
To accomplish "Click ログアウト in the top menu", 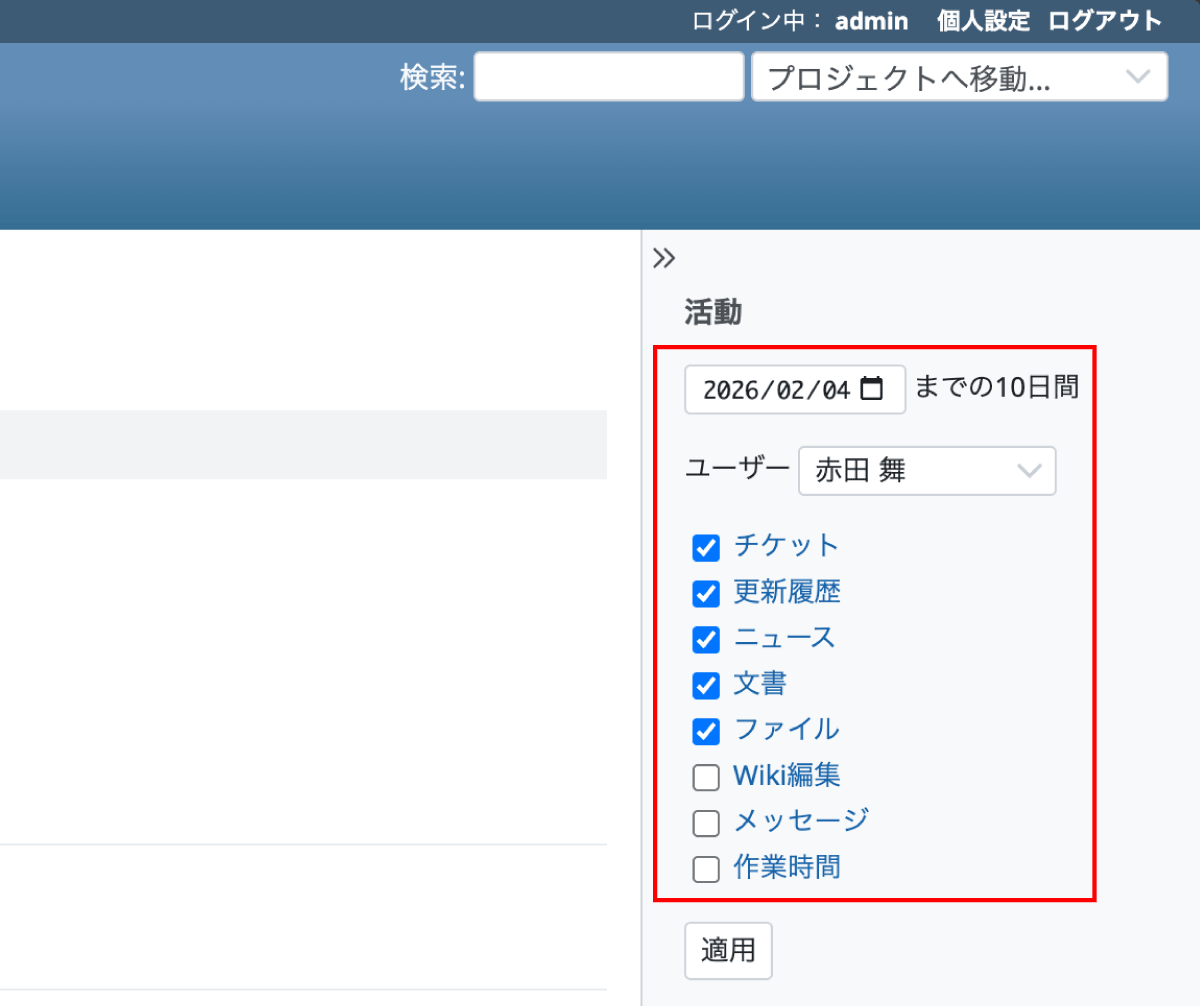I will click(1105, 21).
